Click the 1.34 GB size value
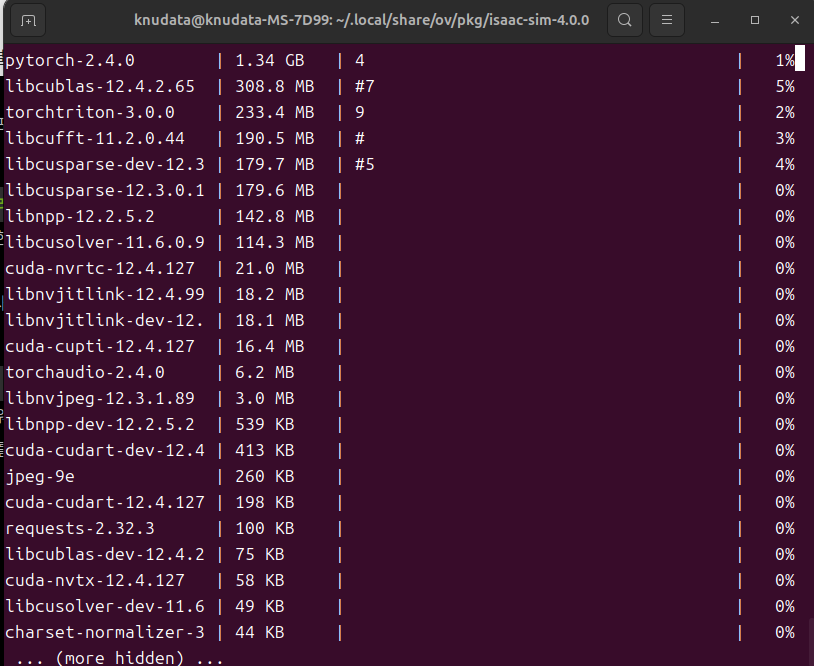The height and width of the screenshot is (666, 814). click(x=270, y=61)
